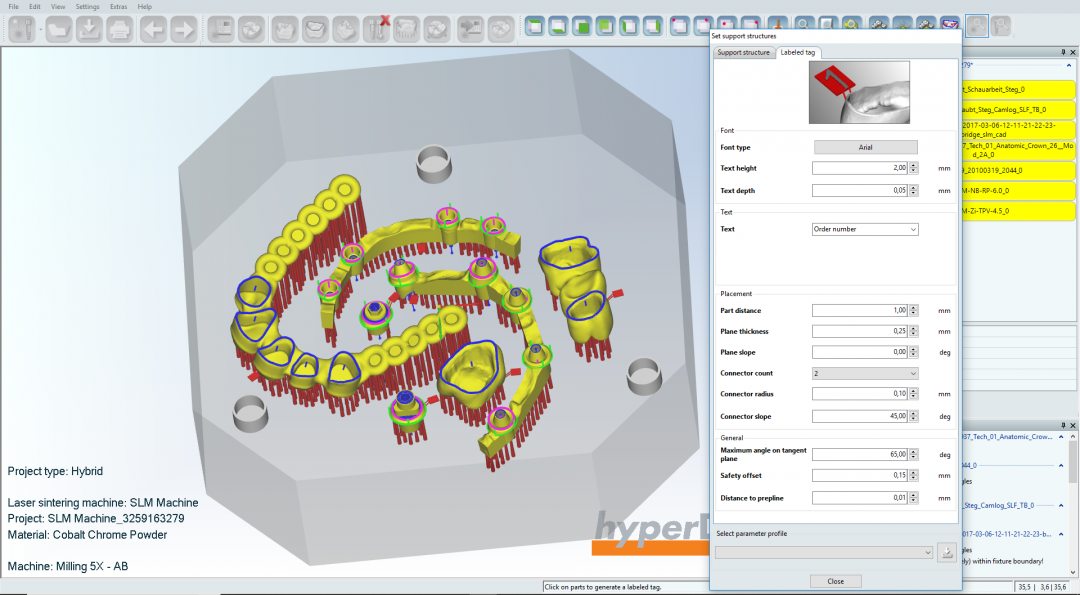Click the Arial font type button
This screenshot has width=1080, height=595.
(866, 147)
